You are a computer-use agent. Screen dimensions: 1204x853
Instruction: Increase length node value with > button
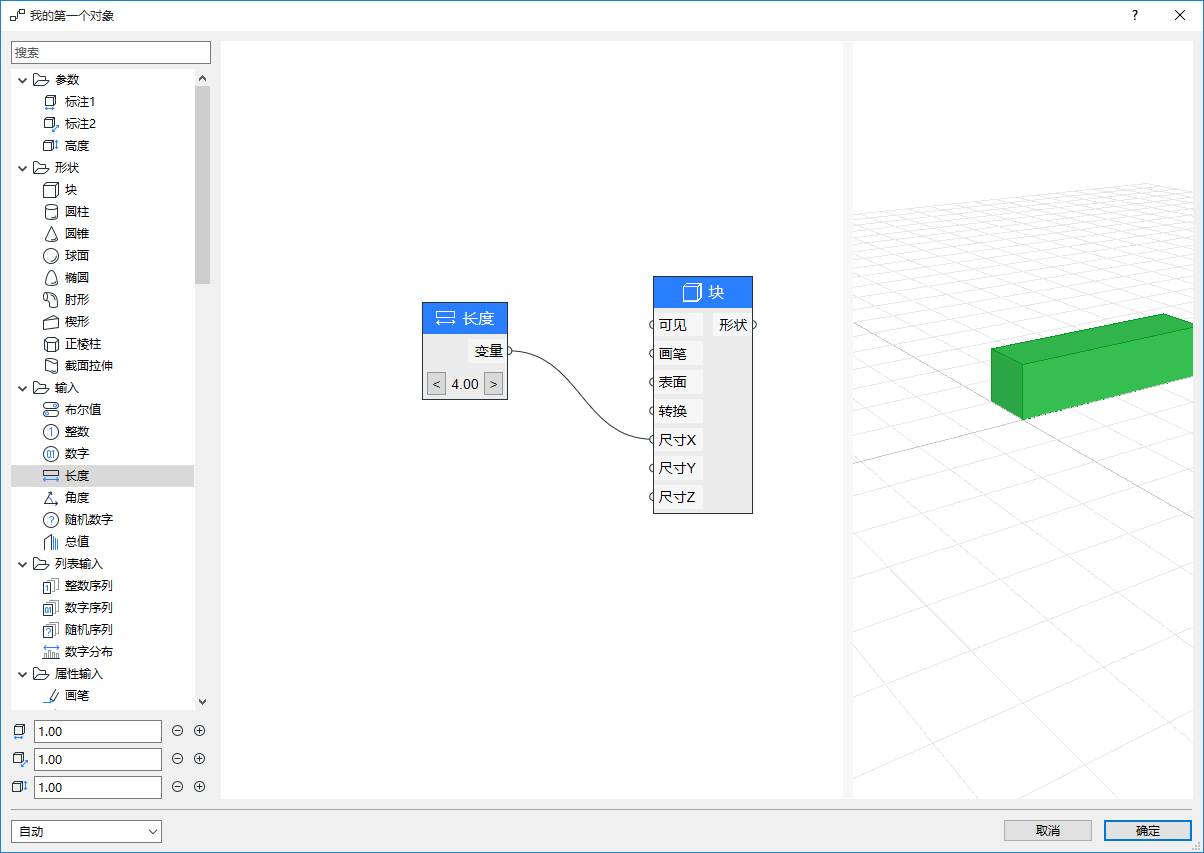[493, 384]
